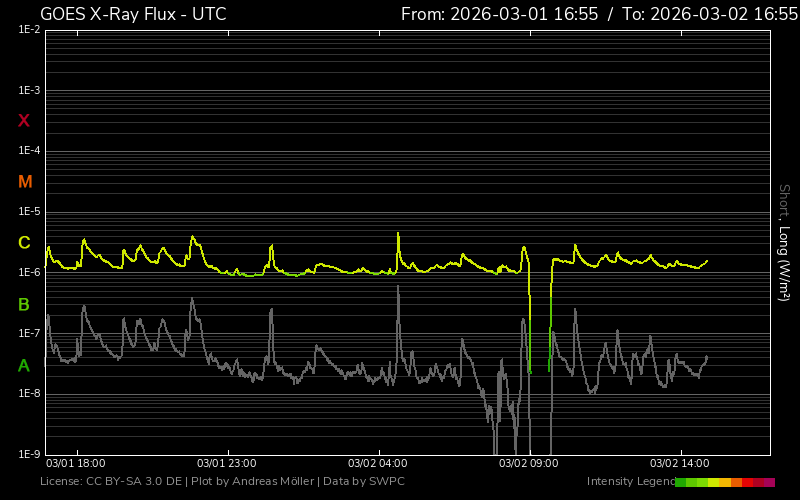Click the orange M flare class label
This screenshot has width=800, height=500.
[x=25, y=182]
